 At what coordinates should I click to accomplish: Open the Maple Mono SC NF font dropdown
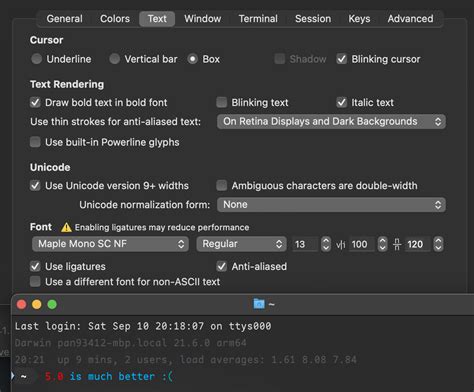point(111,244)
